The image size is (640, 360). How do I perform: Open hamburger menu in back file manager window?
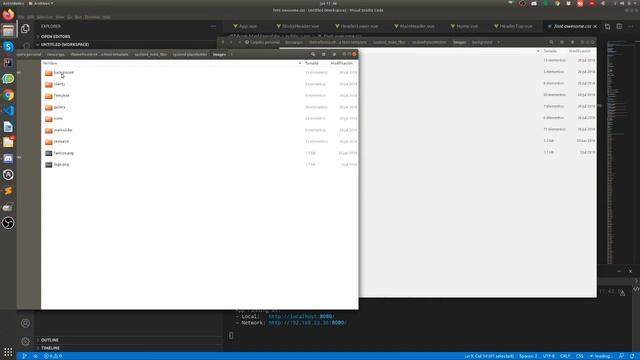point(572,42)
